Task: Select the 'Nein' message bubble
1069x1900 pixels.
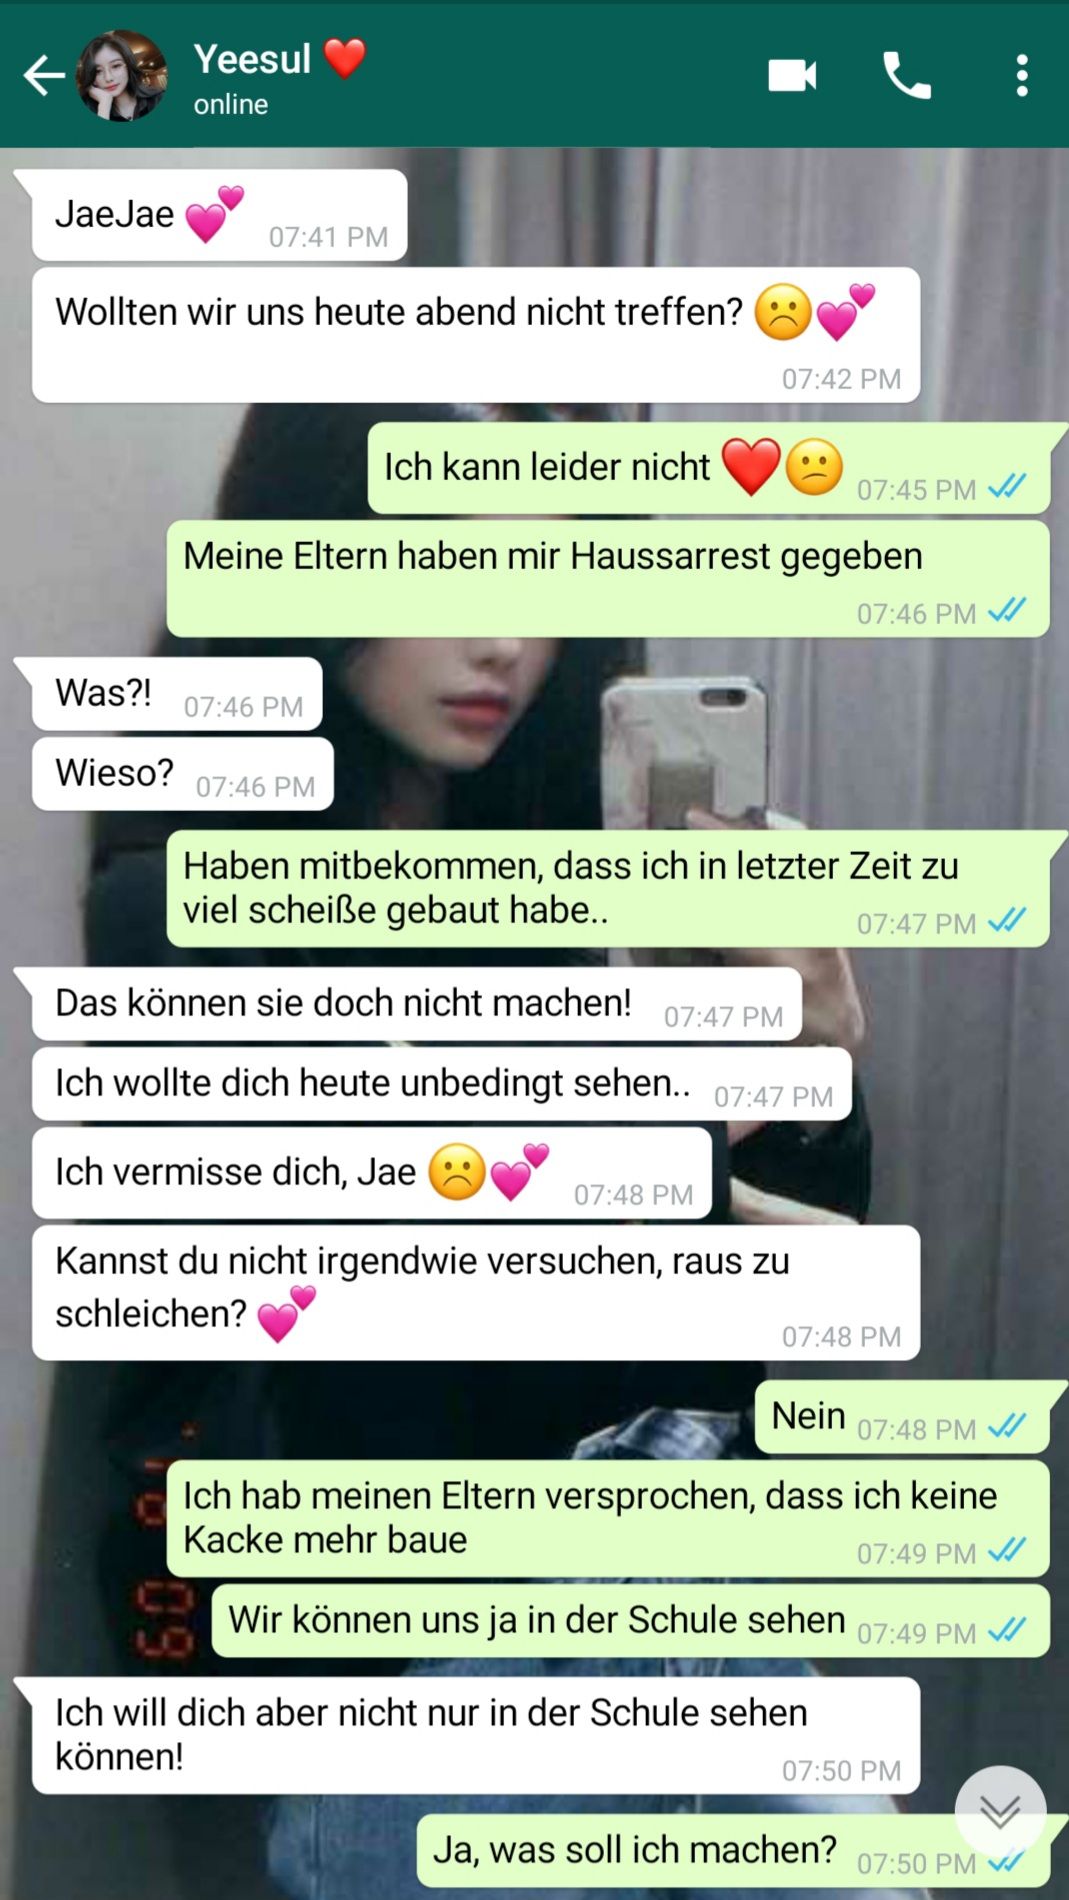Action: (902, 1417)
